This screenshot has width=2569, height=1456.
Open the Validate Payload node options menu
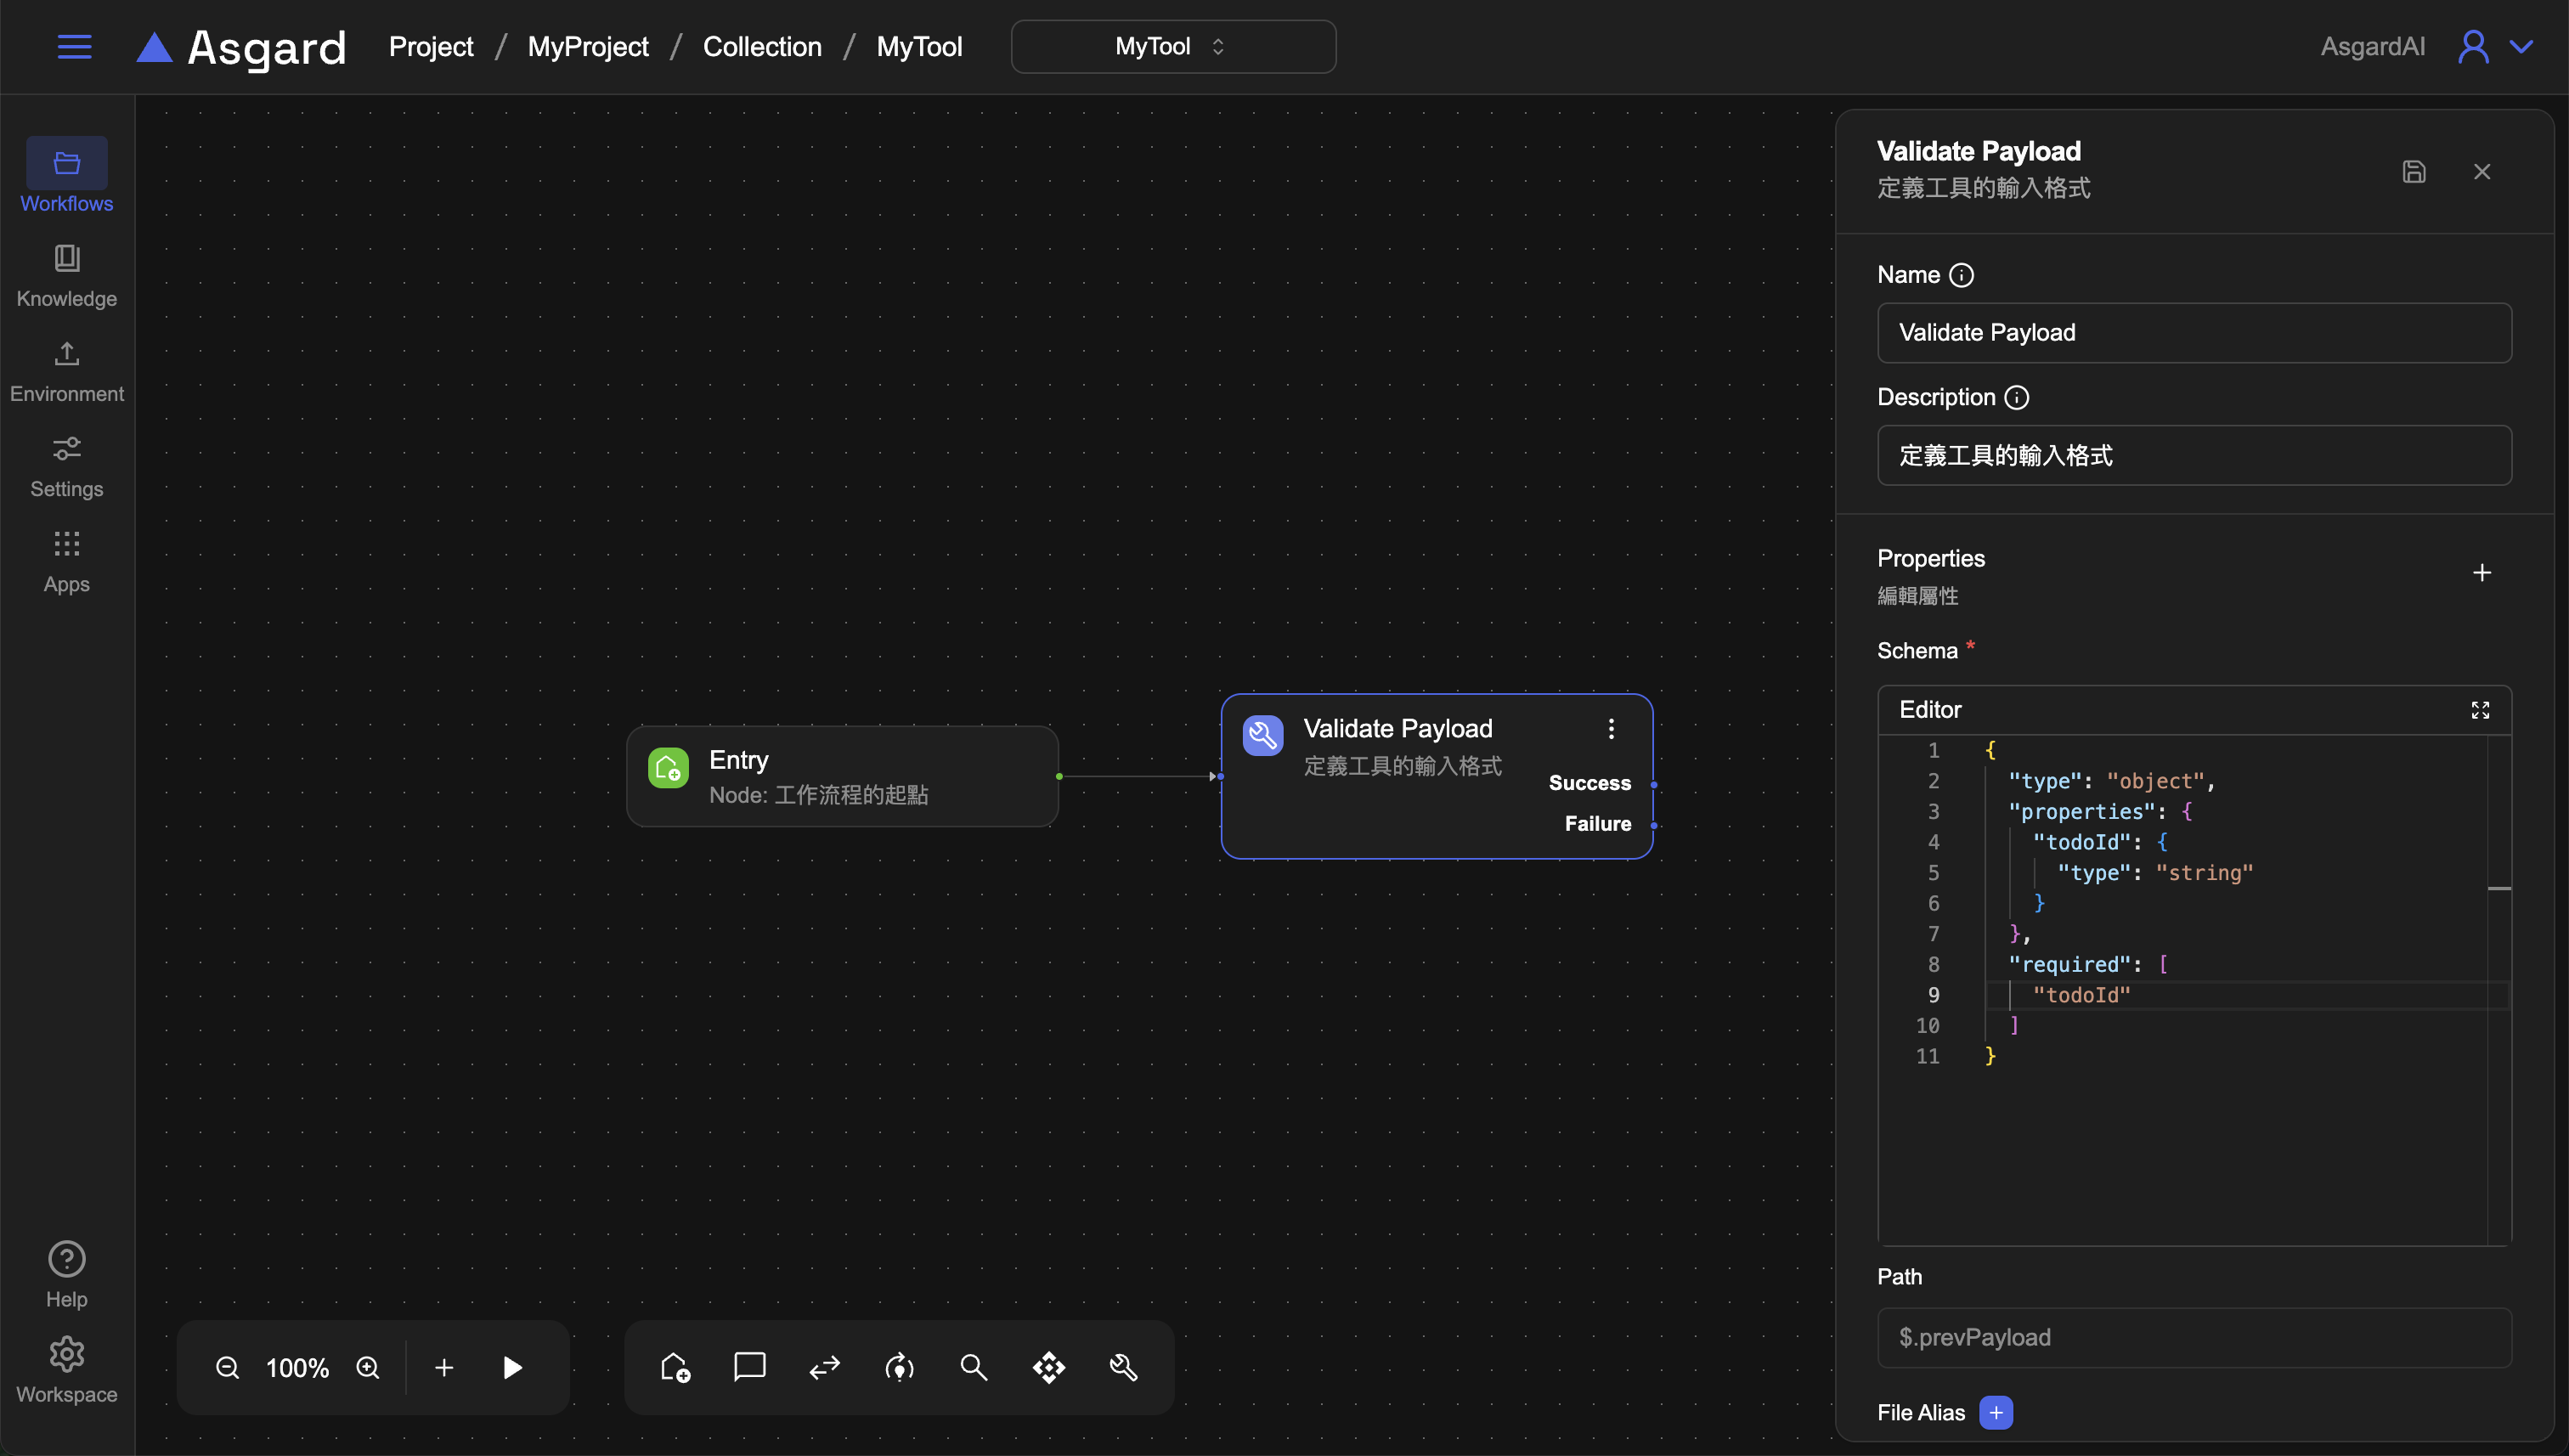1610,729
